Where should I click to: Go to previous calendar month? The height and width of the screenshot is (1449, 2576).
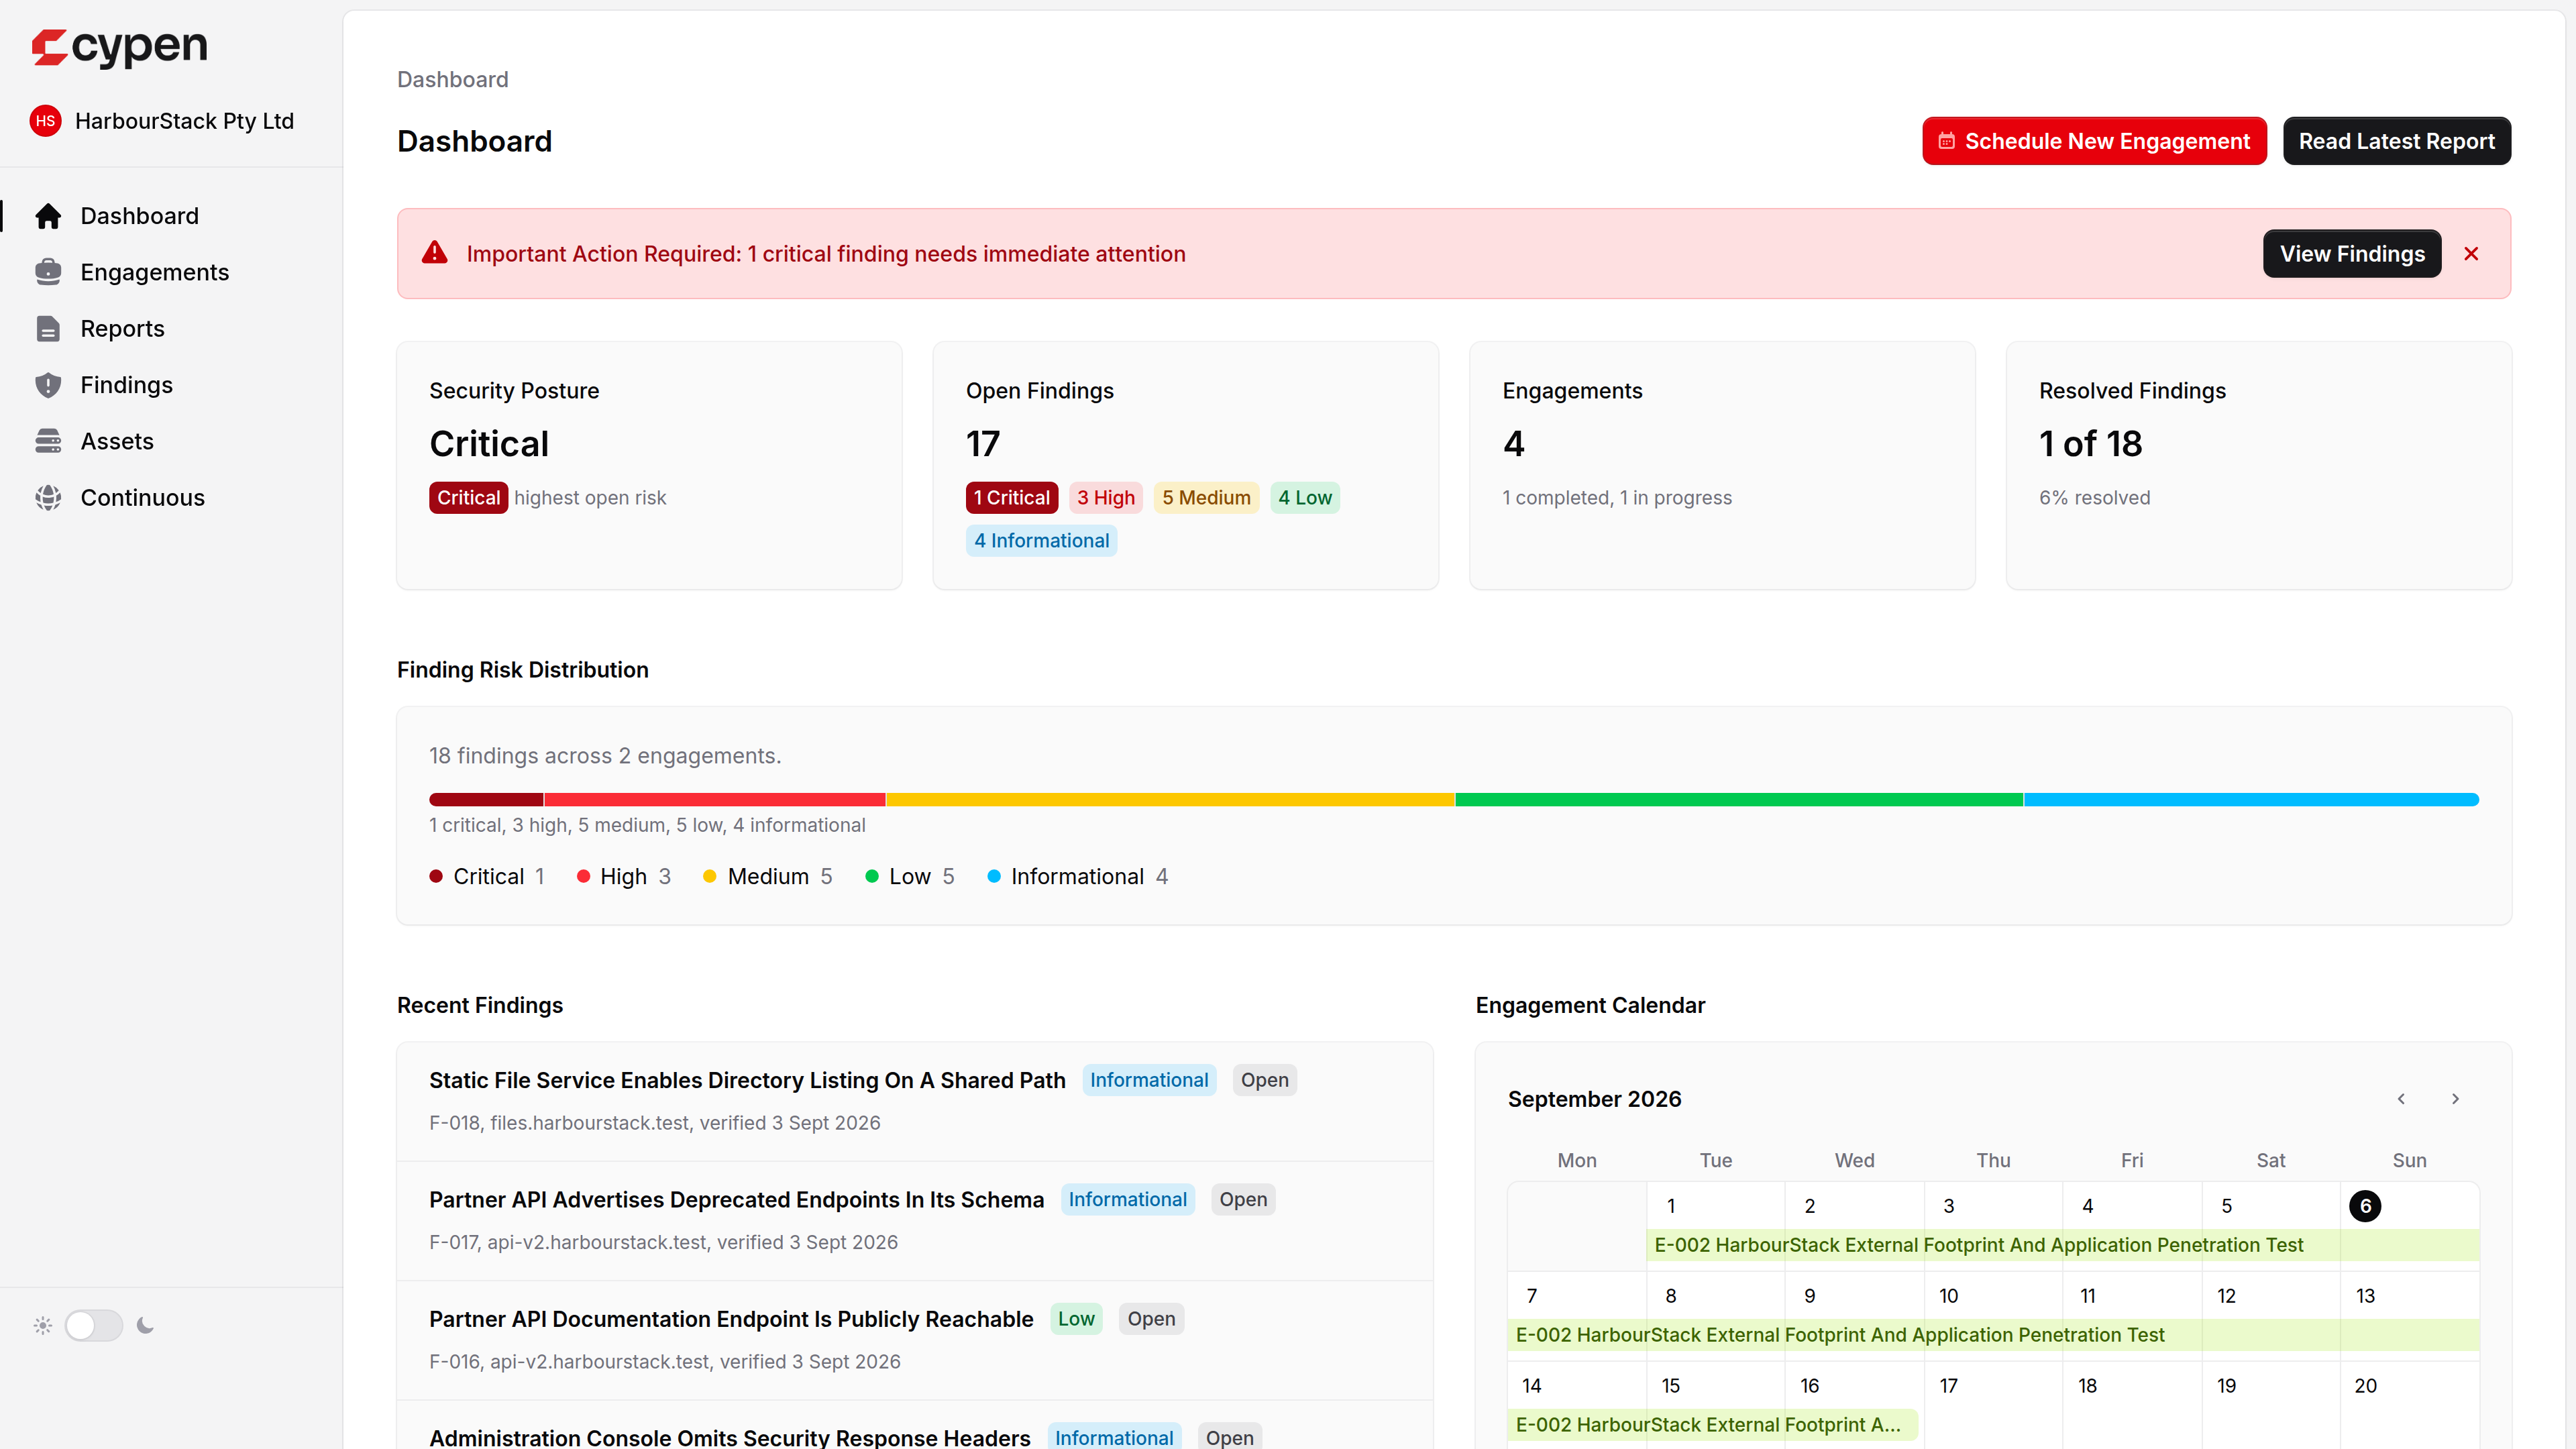[x=2401, y=1099]
